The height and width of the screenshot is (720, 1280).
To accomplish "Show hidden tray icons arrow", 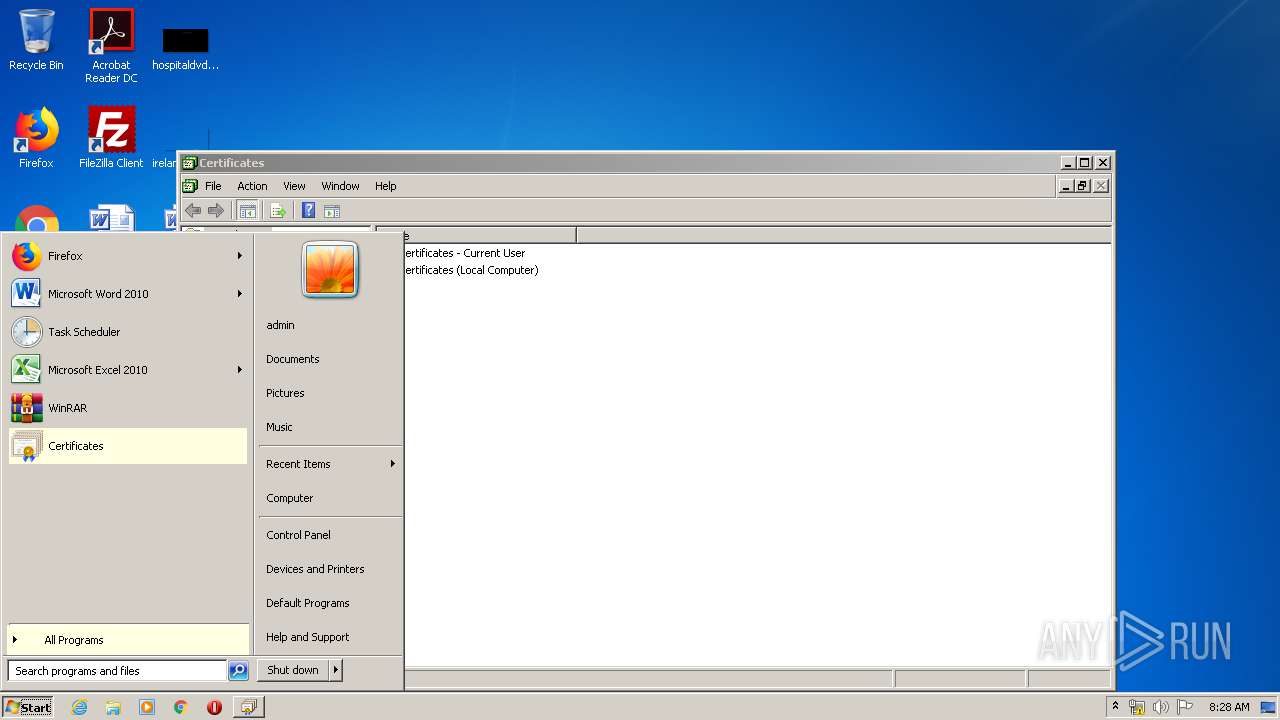I will click(1116, 707).
